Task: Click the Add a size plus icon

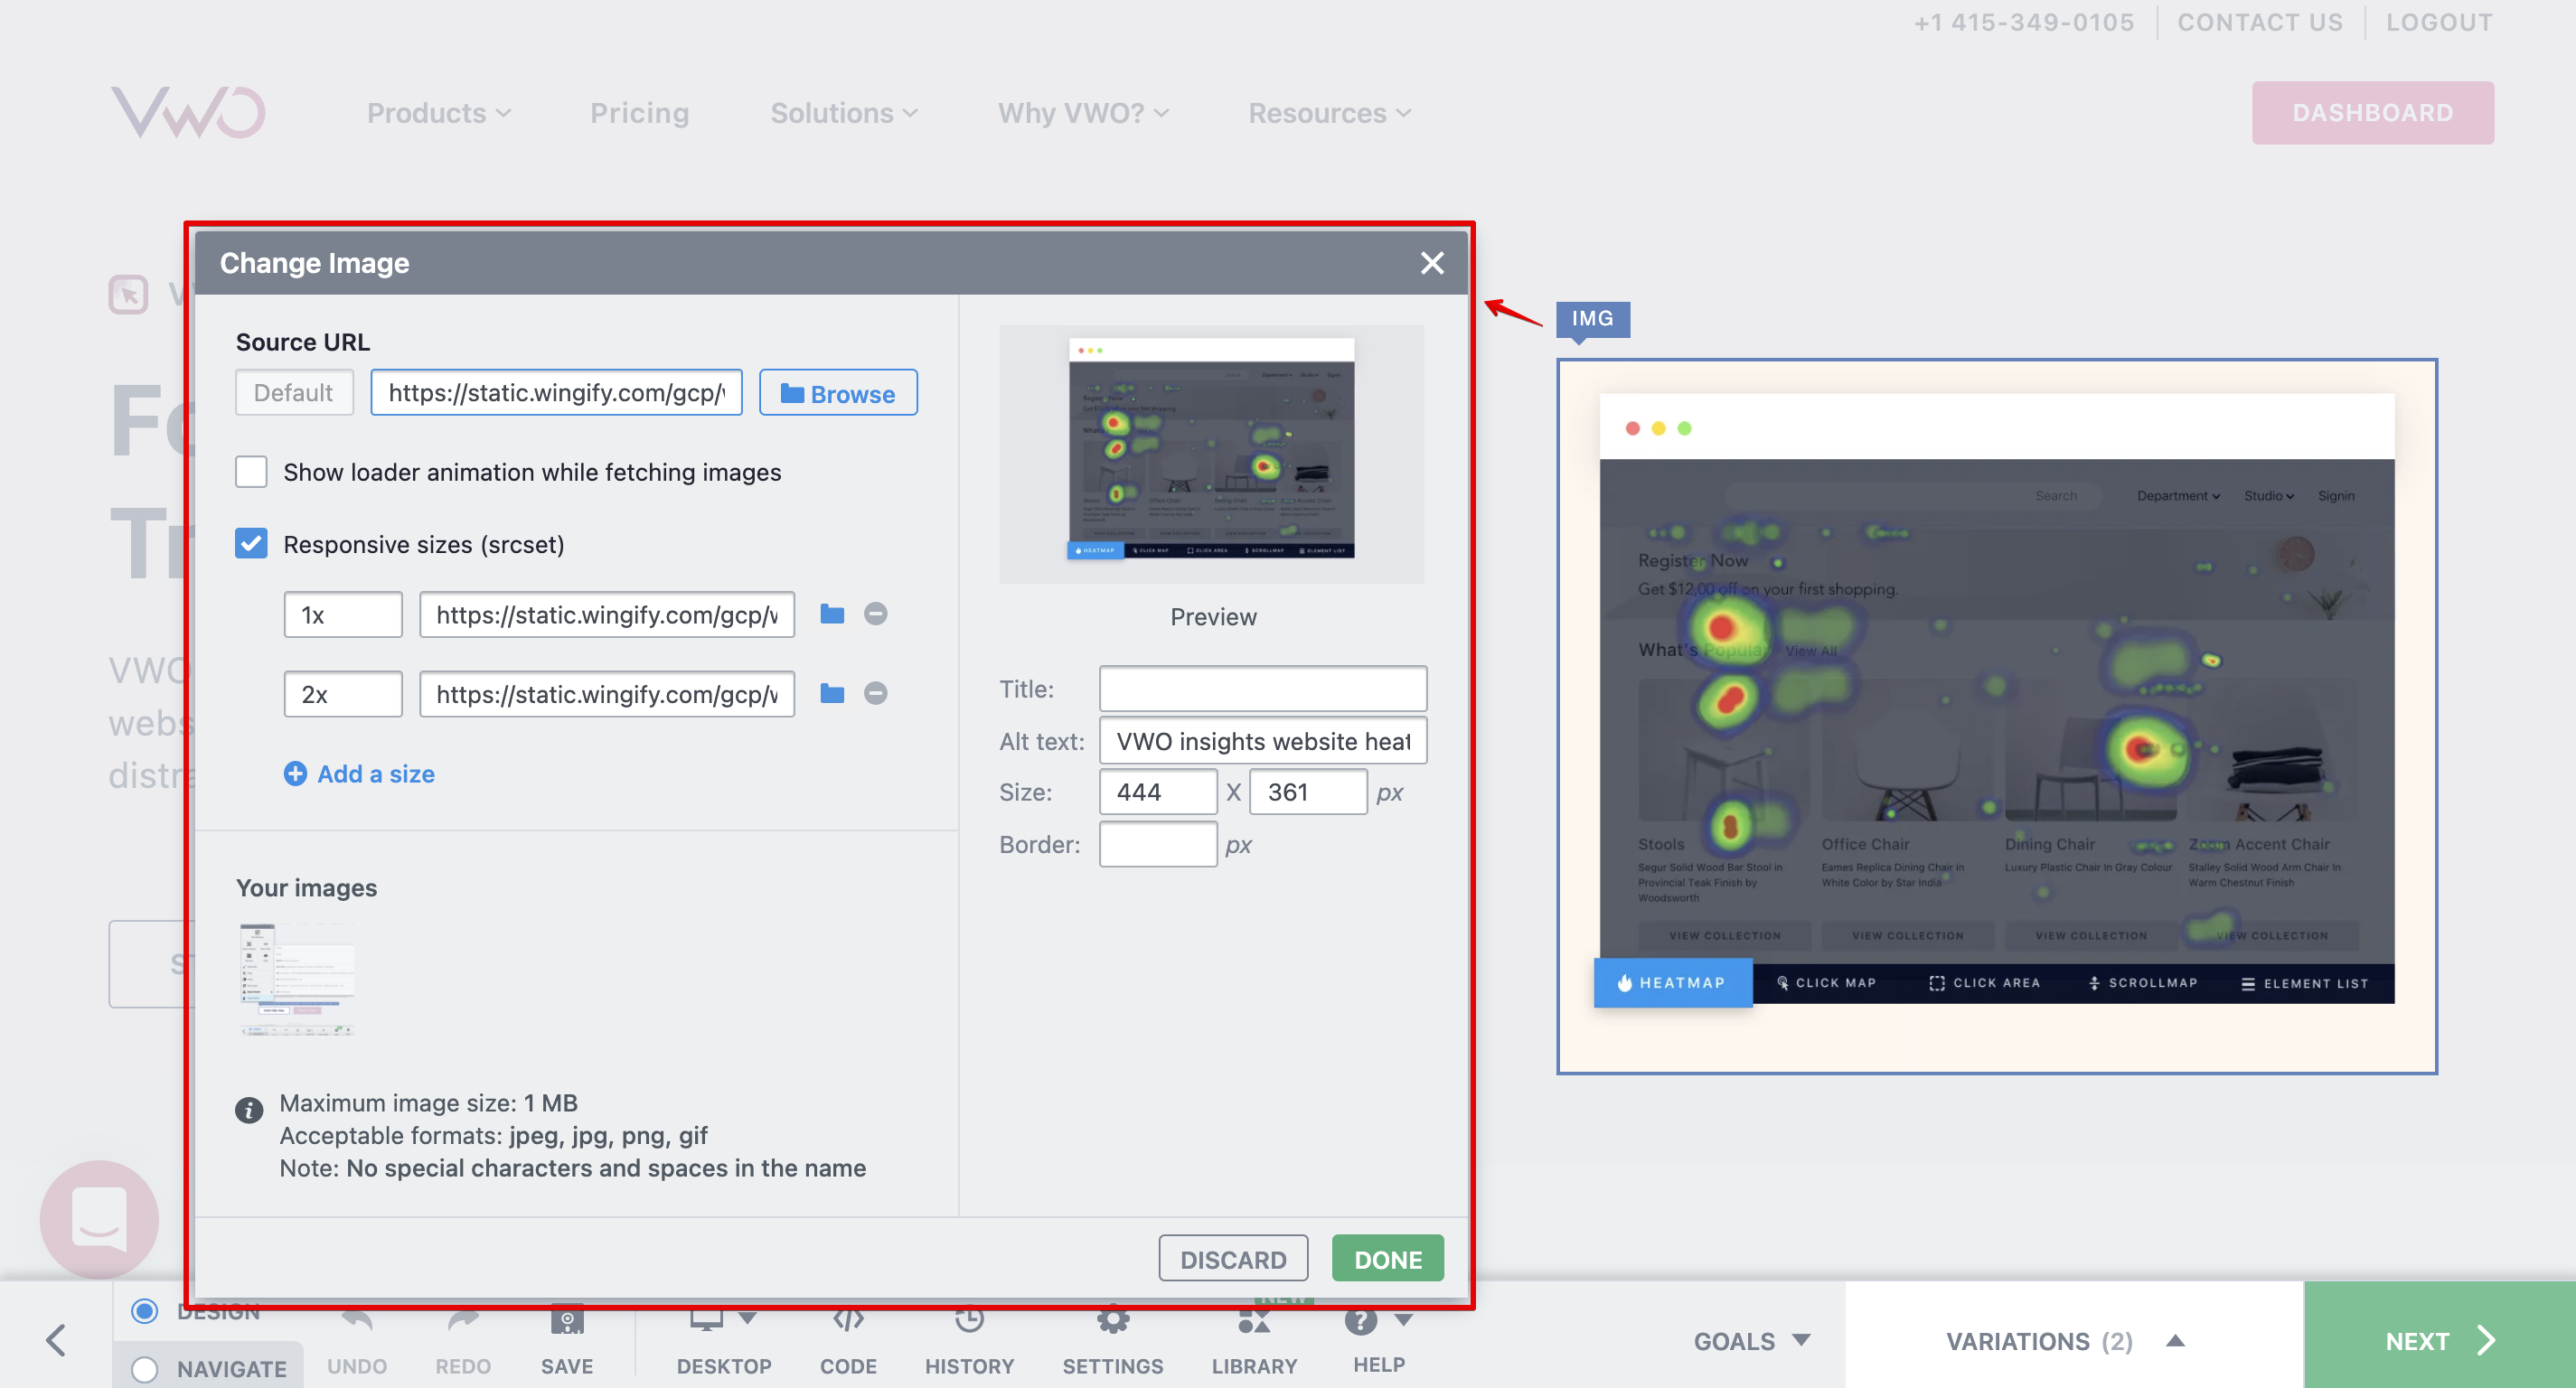Action: tap(295, 773)
